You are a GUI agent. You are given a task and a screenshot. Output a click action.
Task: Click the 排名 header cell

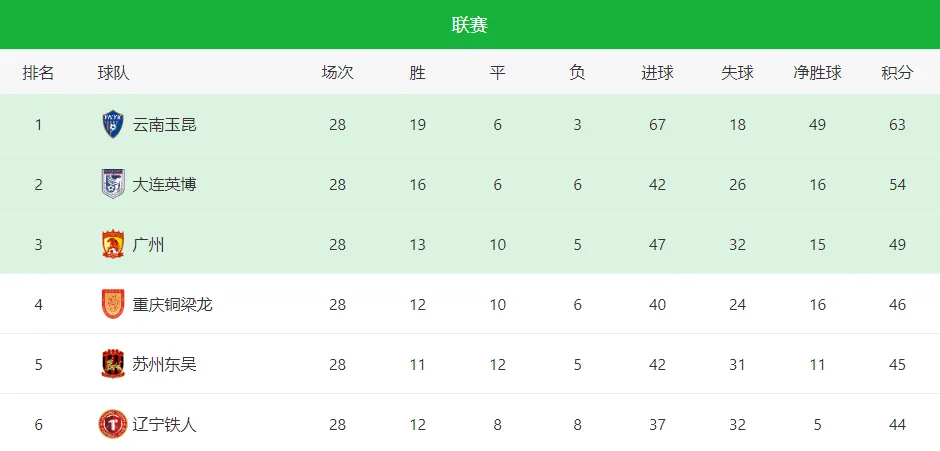click(x=38, y=73)
